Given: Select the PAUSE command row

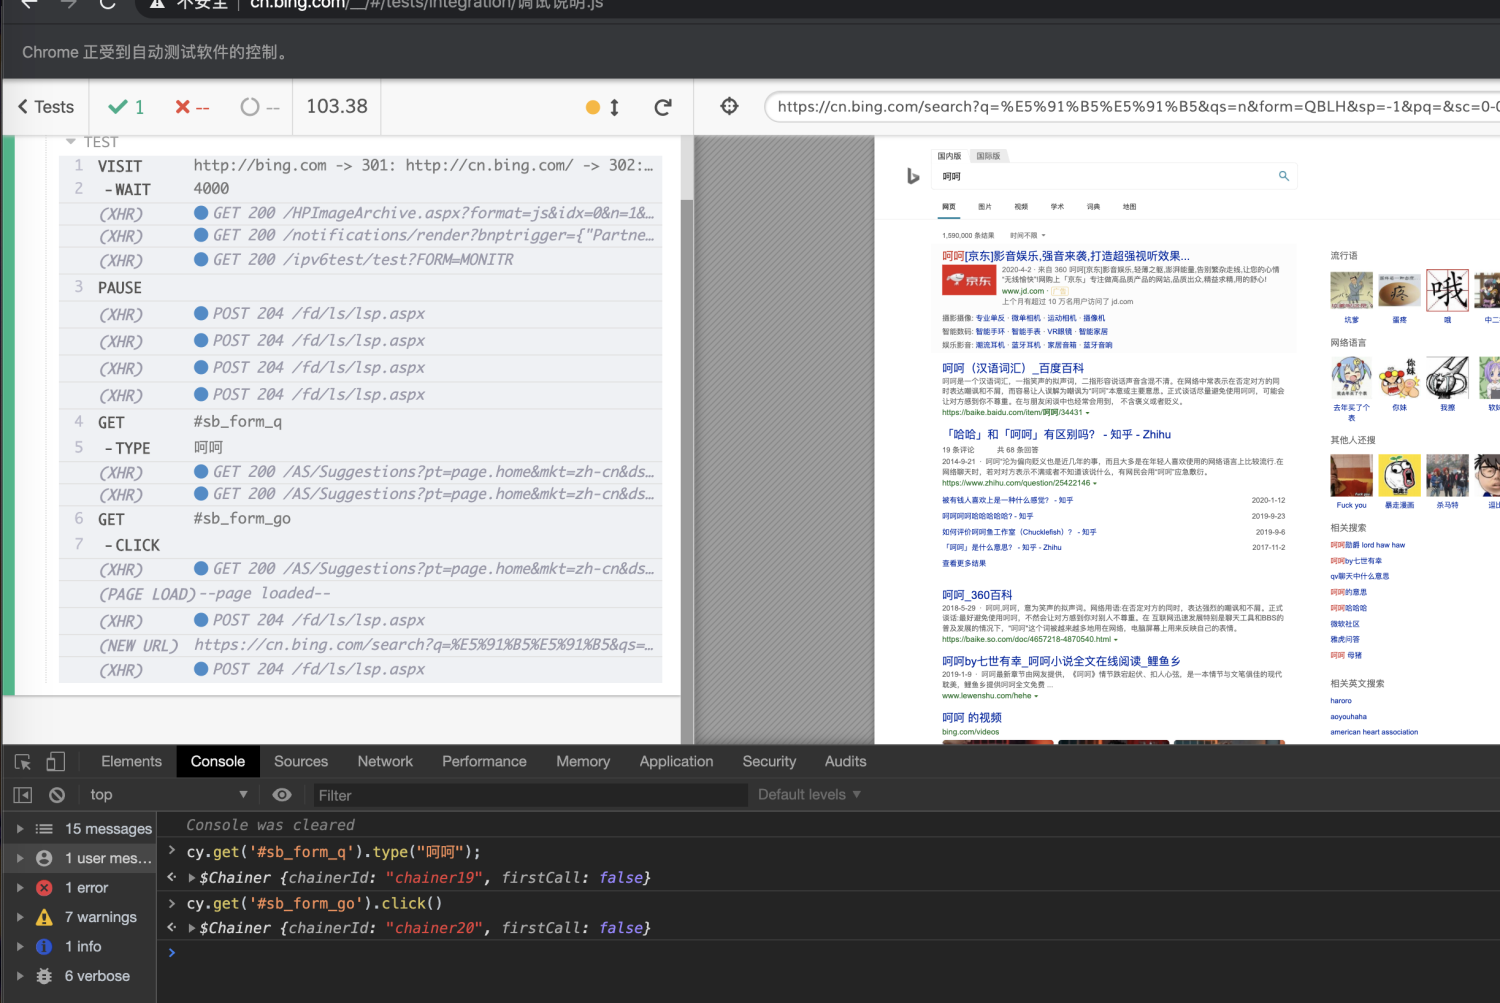Looking at the screenshot, I should (x=360, y=288).
